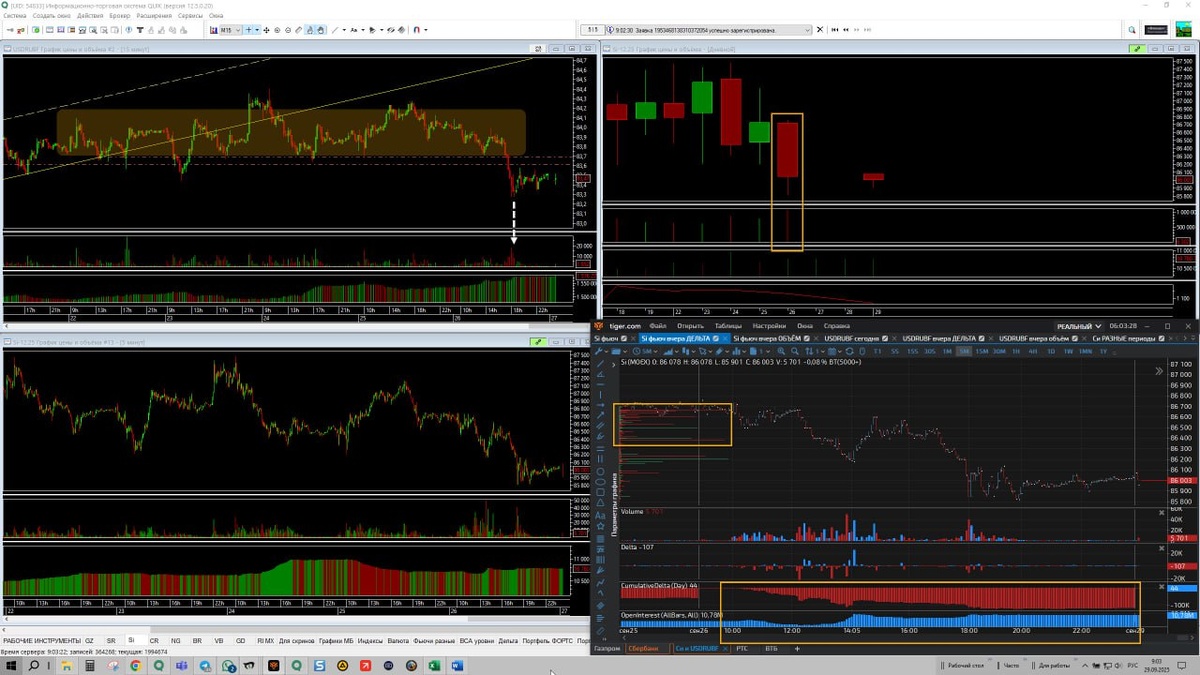Toggle checkbox on USDRUBF вчера объём tab
The height and width of the screenshot is (675, 1200).
click(1073, 338)
